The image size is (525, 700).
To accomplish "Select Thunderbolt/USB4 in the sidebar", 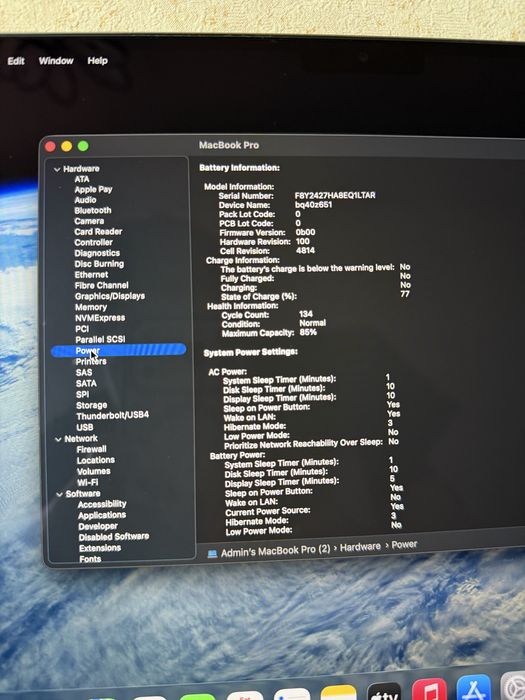I will tap(112, 415).
